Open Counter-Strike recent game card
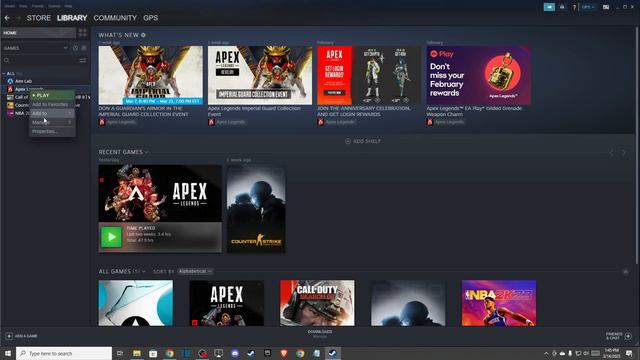640x360 pixels. point(256,209)
